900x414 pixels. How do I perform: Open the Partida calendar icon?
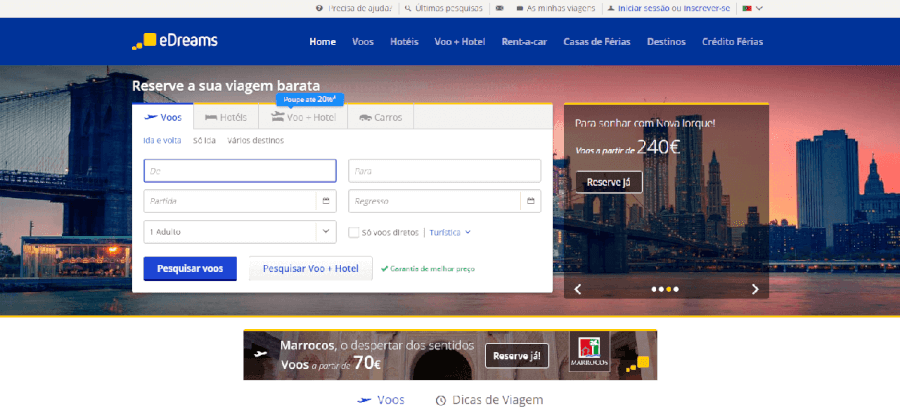coord(326,201)
